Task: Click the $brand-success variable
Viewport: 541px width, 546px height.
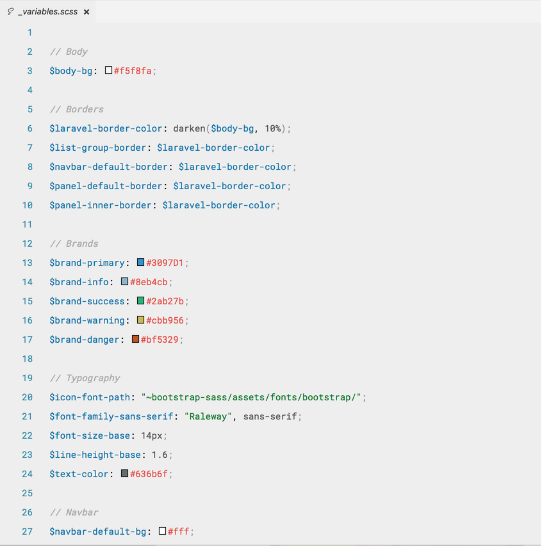Action: pyautogui.click(x=87, y=301)
